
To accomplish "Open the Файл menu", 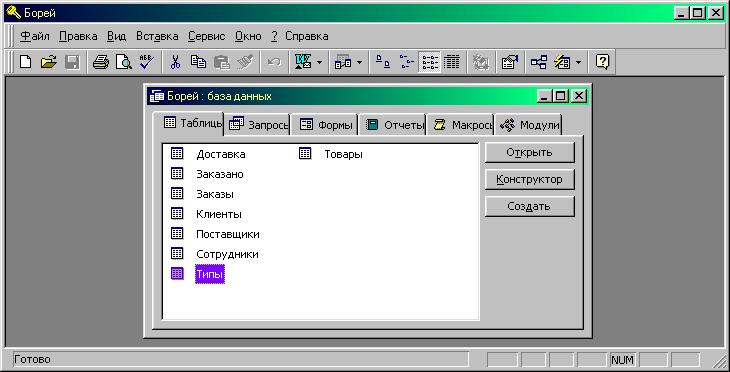I will coord(35,36).
